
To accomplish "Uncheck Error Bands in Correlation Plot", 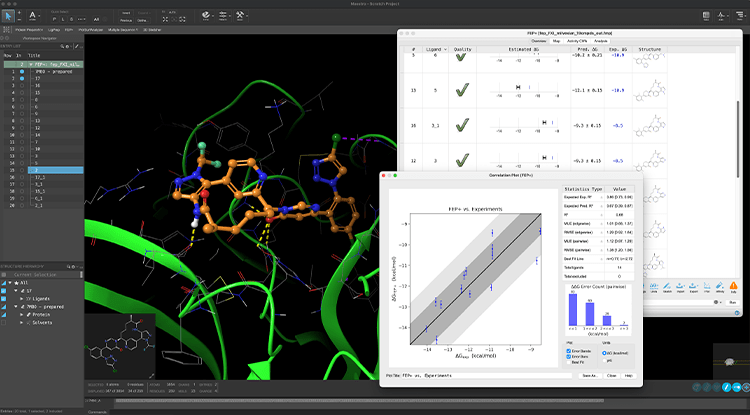I will [x=568, y=351].
